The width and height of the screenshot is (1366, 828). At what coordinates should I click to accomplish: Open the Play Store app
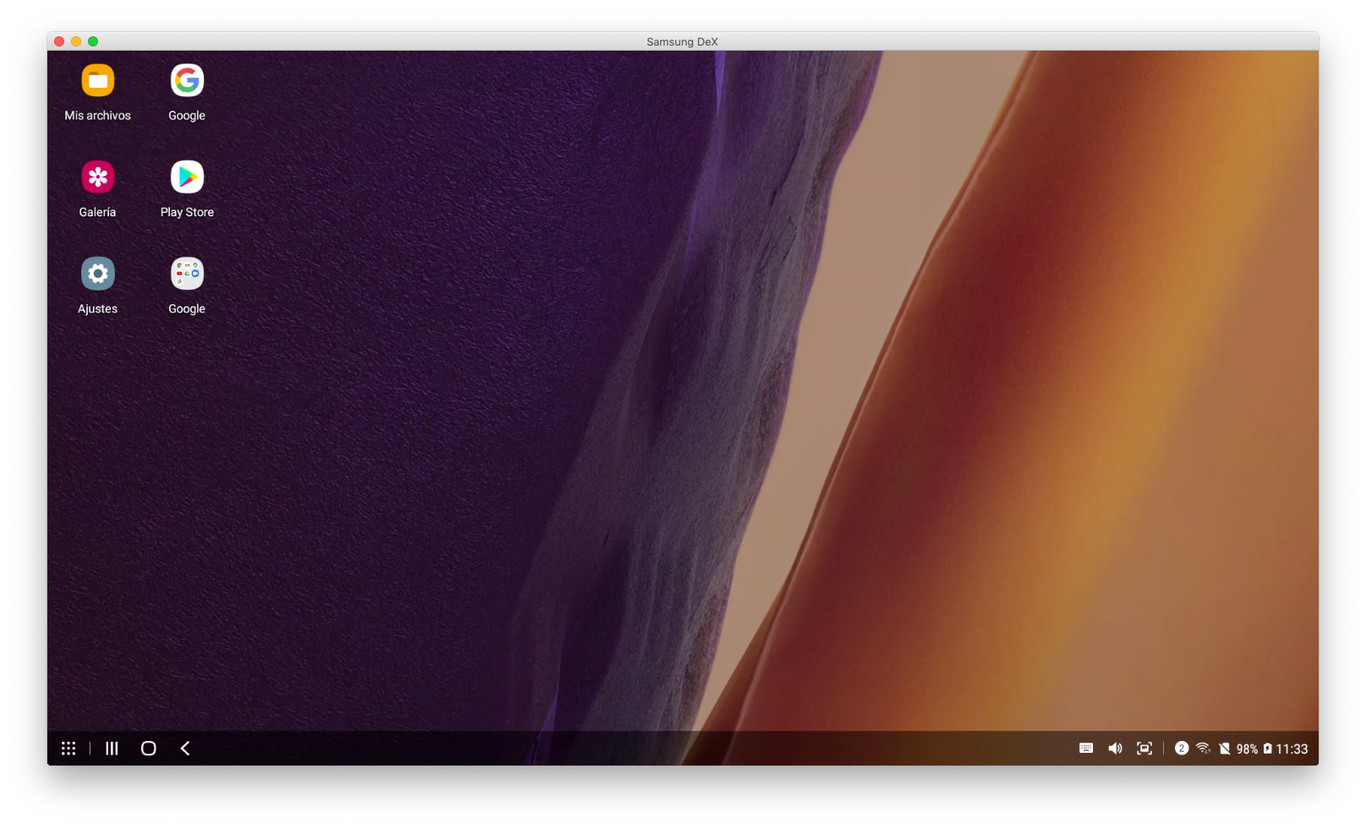click(x=187, y=178)
